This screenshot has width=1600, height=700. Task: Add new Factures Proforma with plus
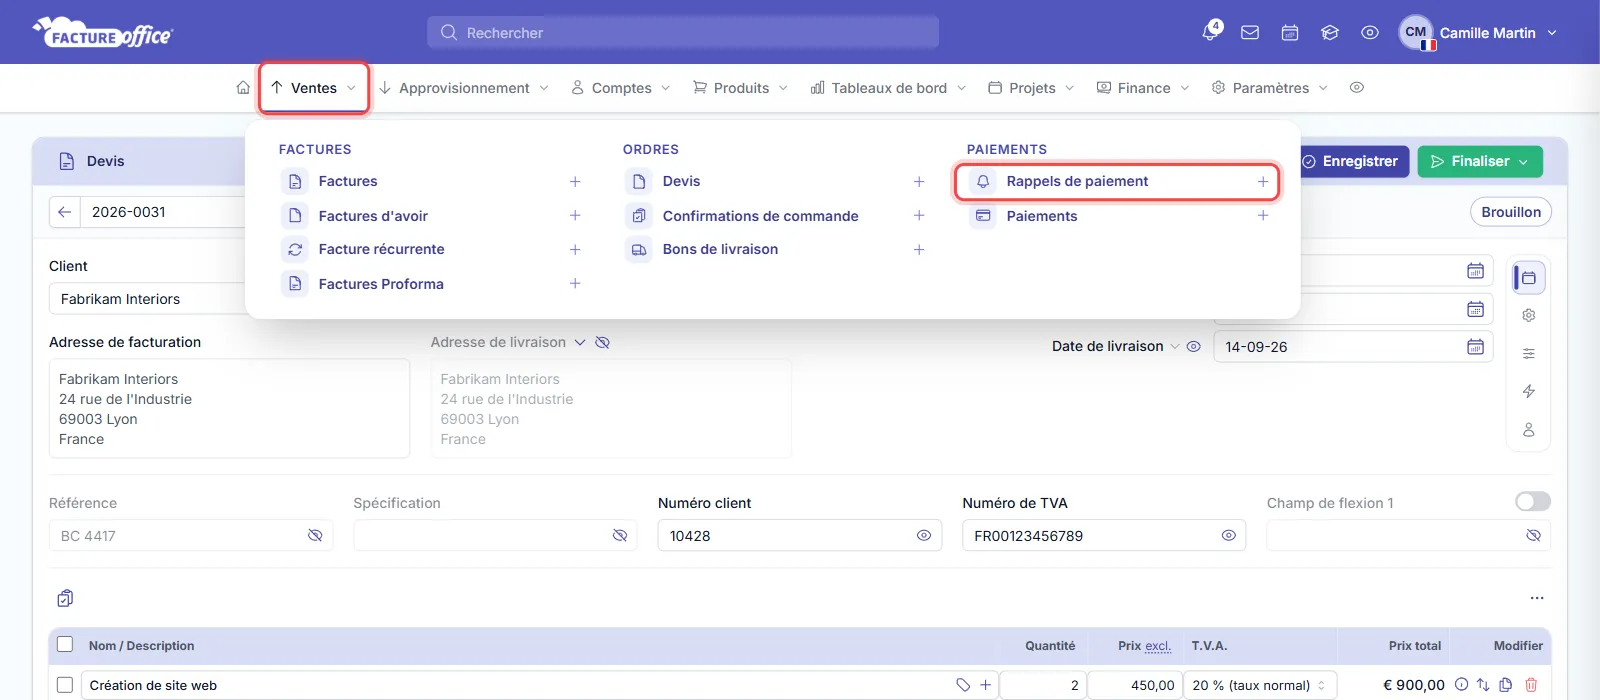575,284
